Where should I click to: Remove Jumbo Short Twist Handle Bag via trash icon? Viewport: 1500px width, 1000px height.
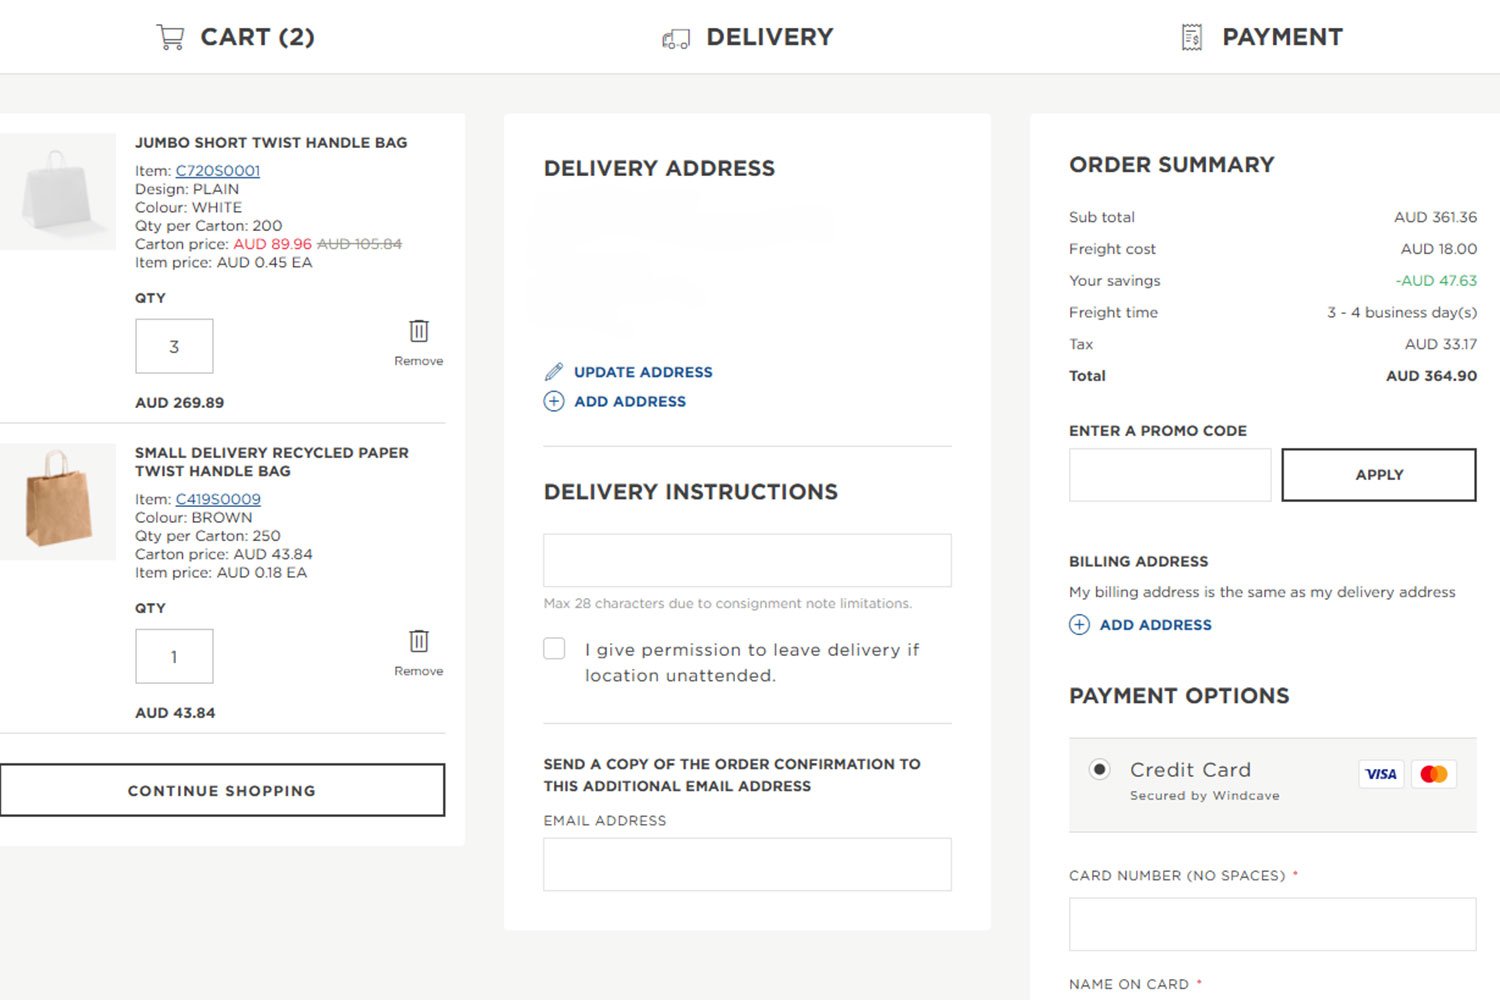pyautogui.click(x=419, y=331)
